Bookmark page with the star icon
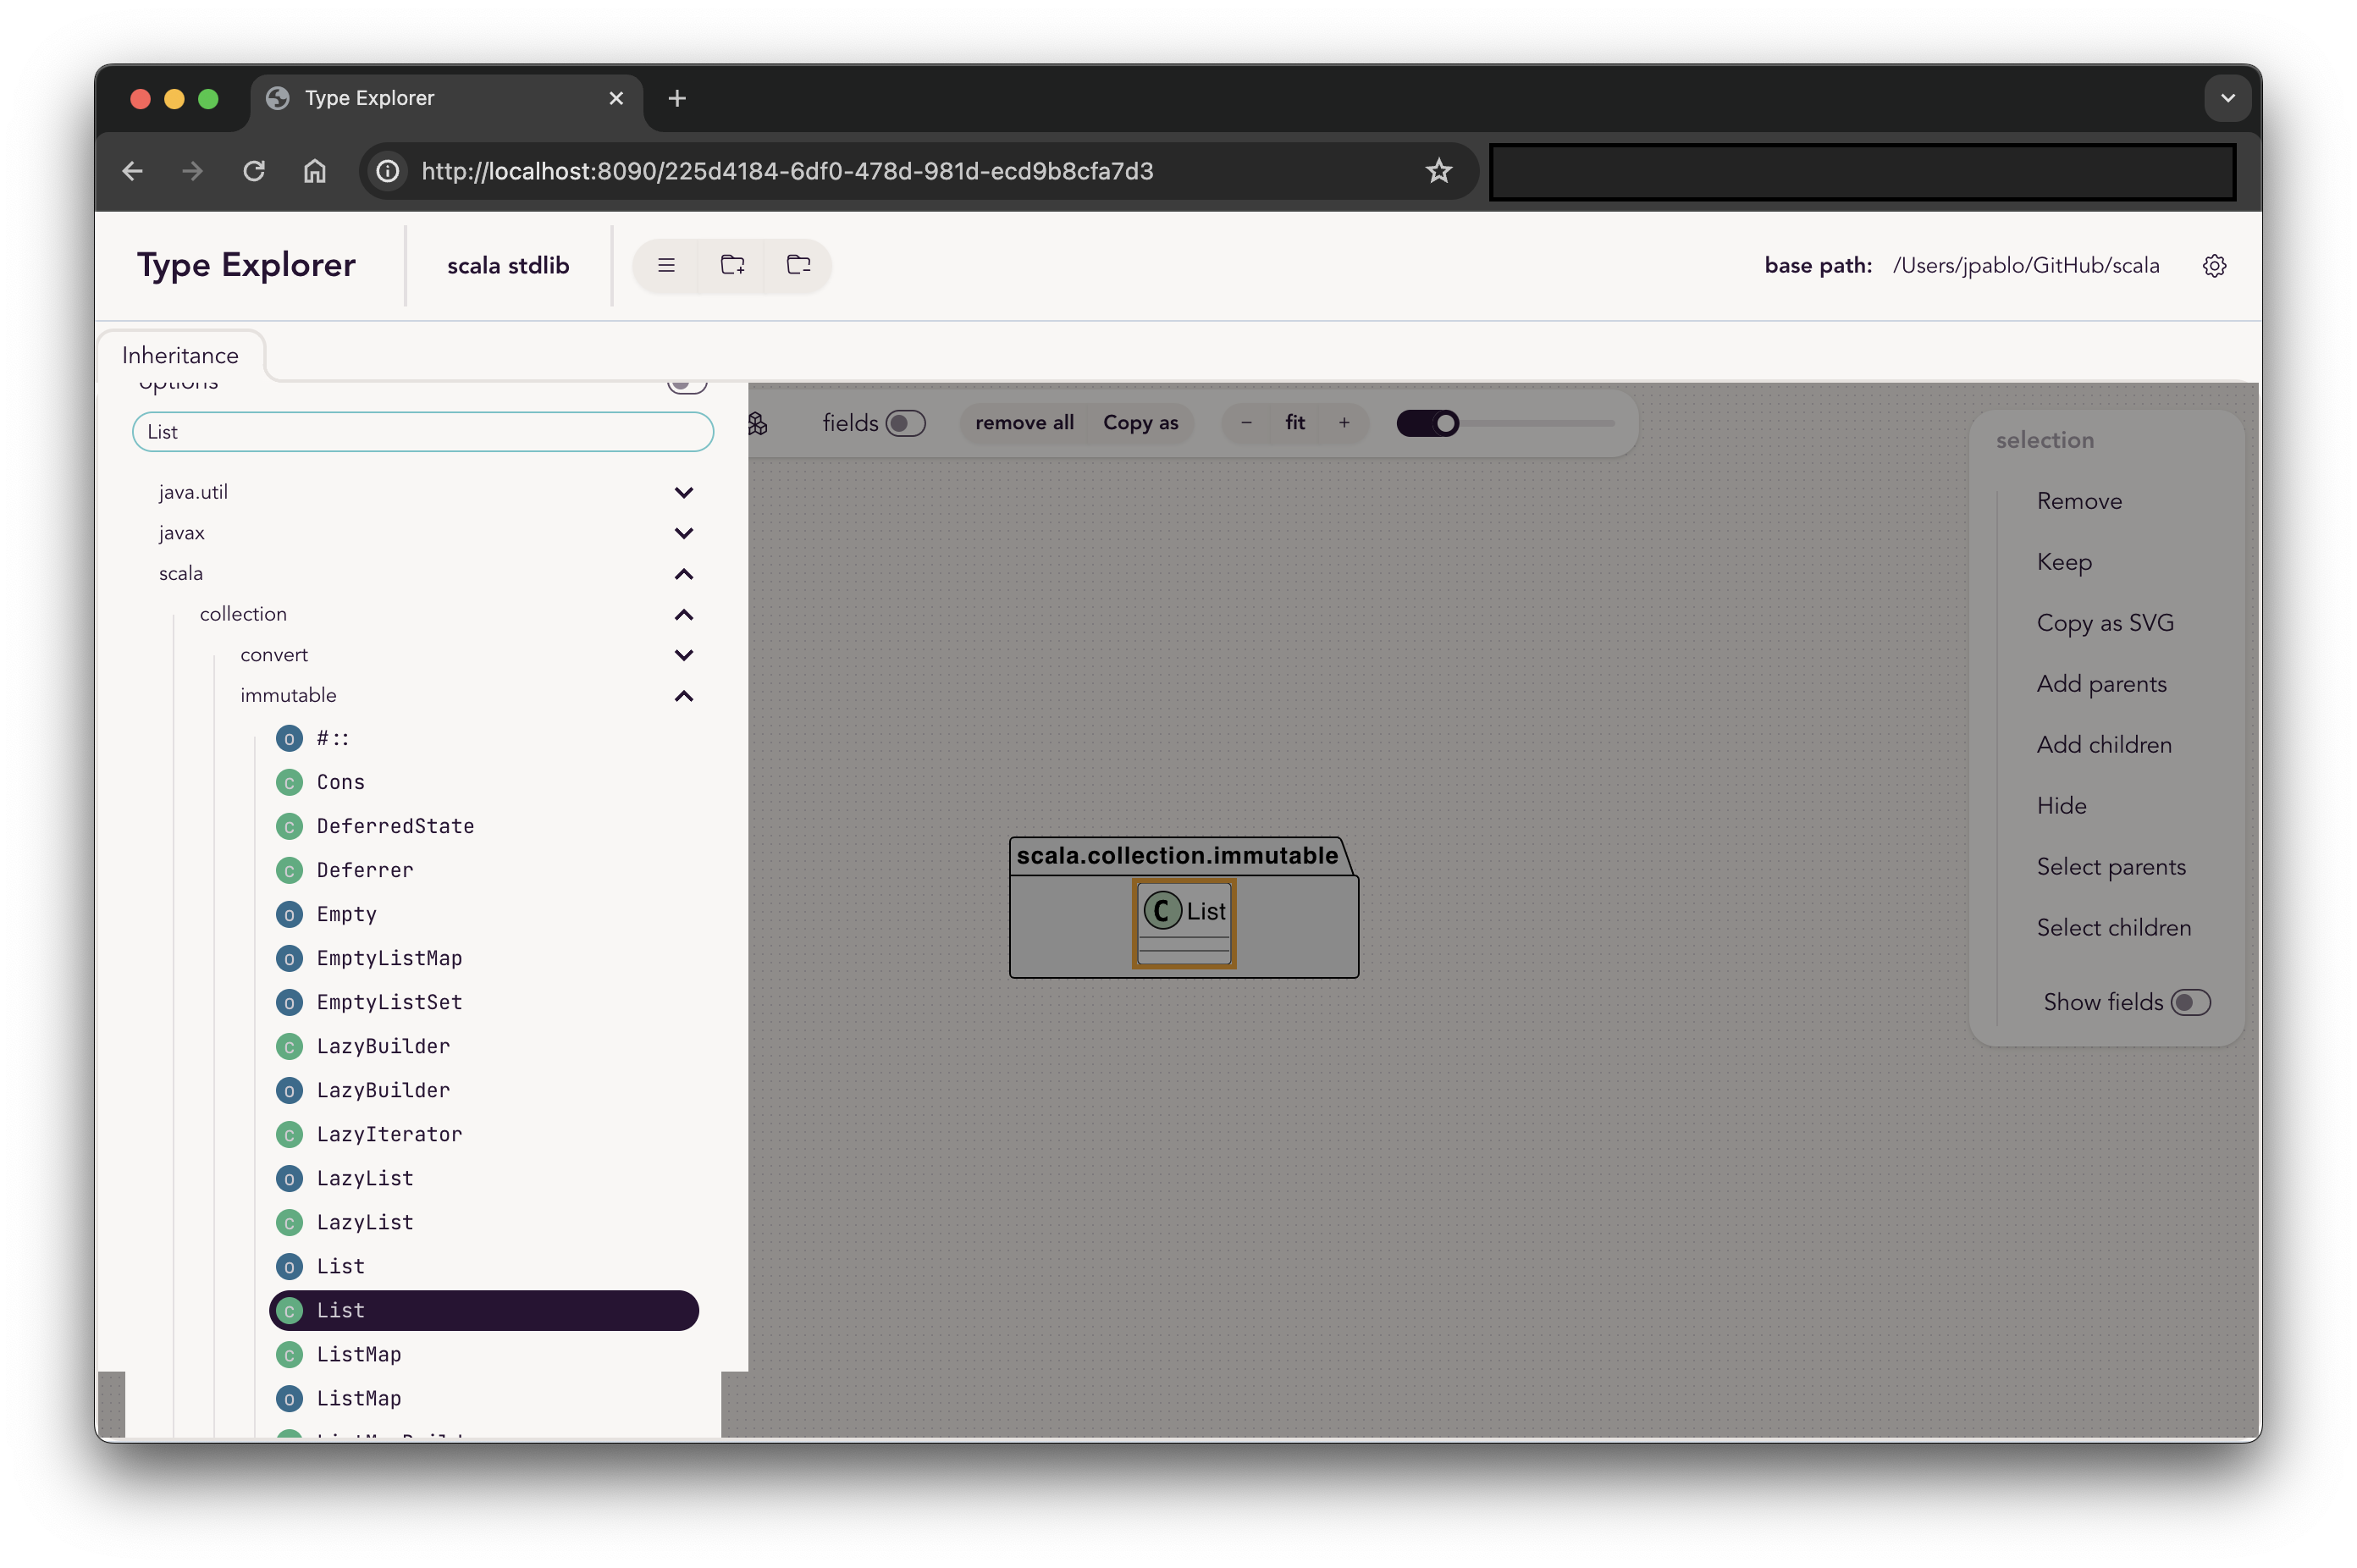 1438,171
